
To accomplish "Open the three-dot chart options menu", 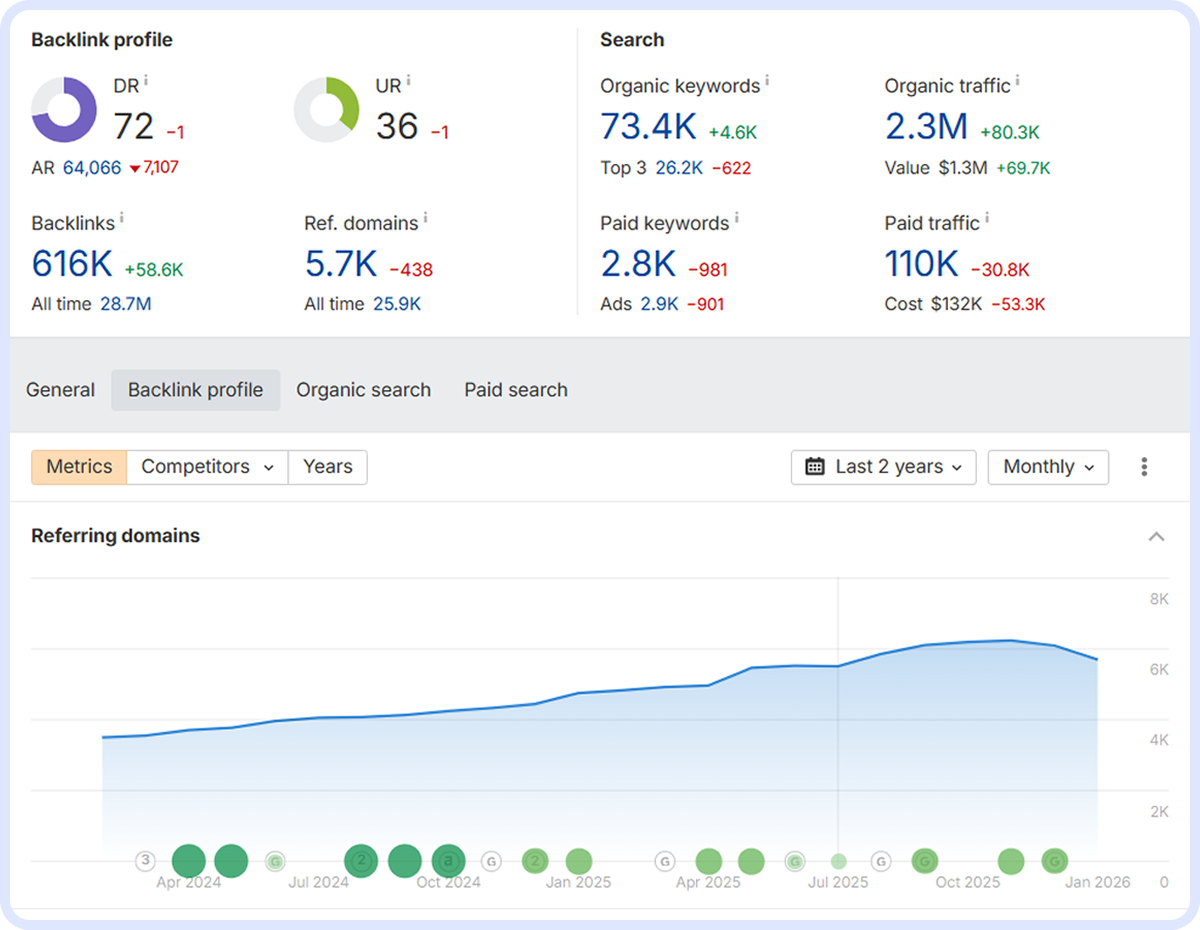I will [x=1144, y=467].
